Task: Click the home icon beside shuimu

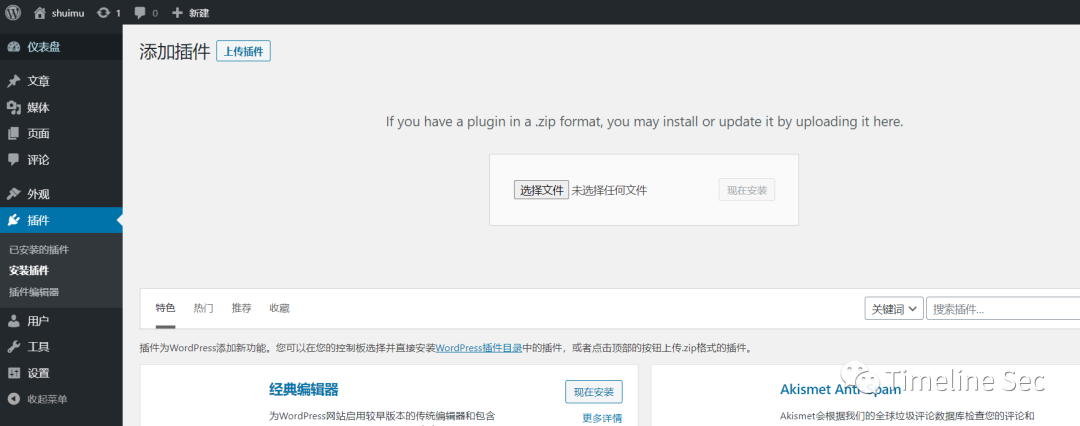Action: pos(40,12)
